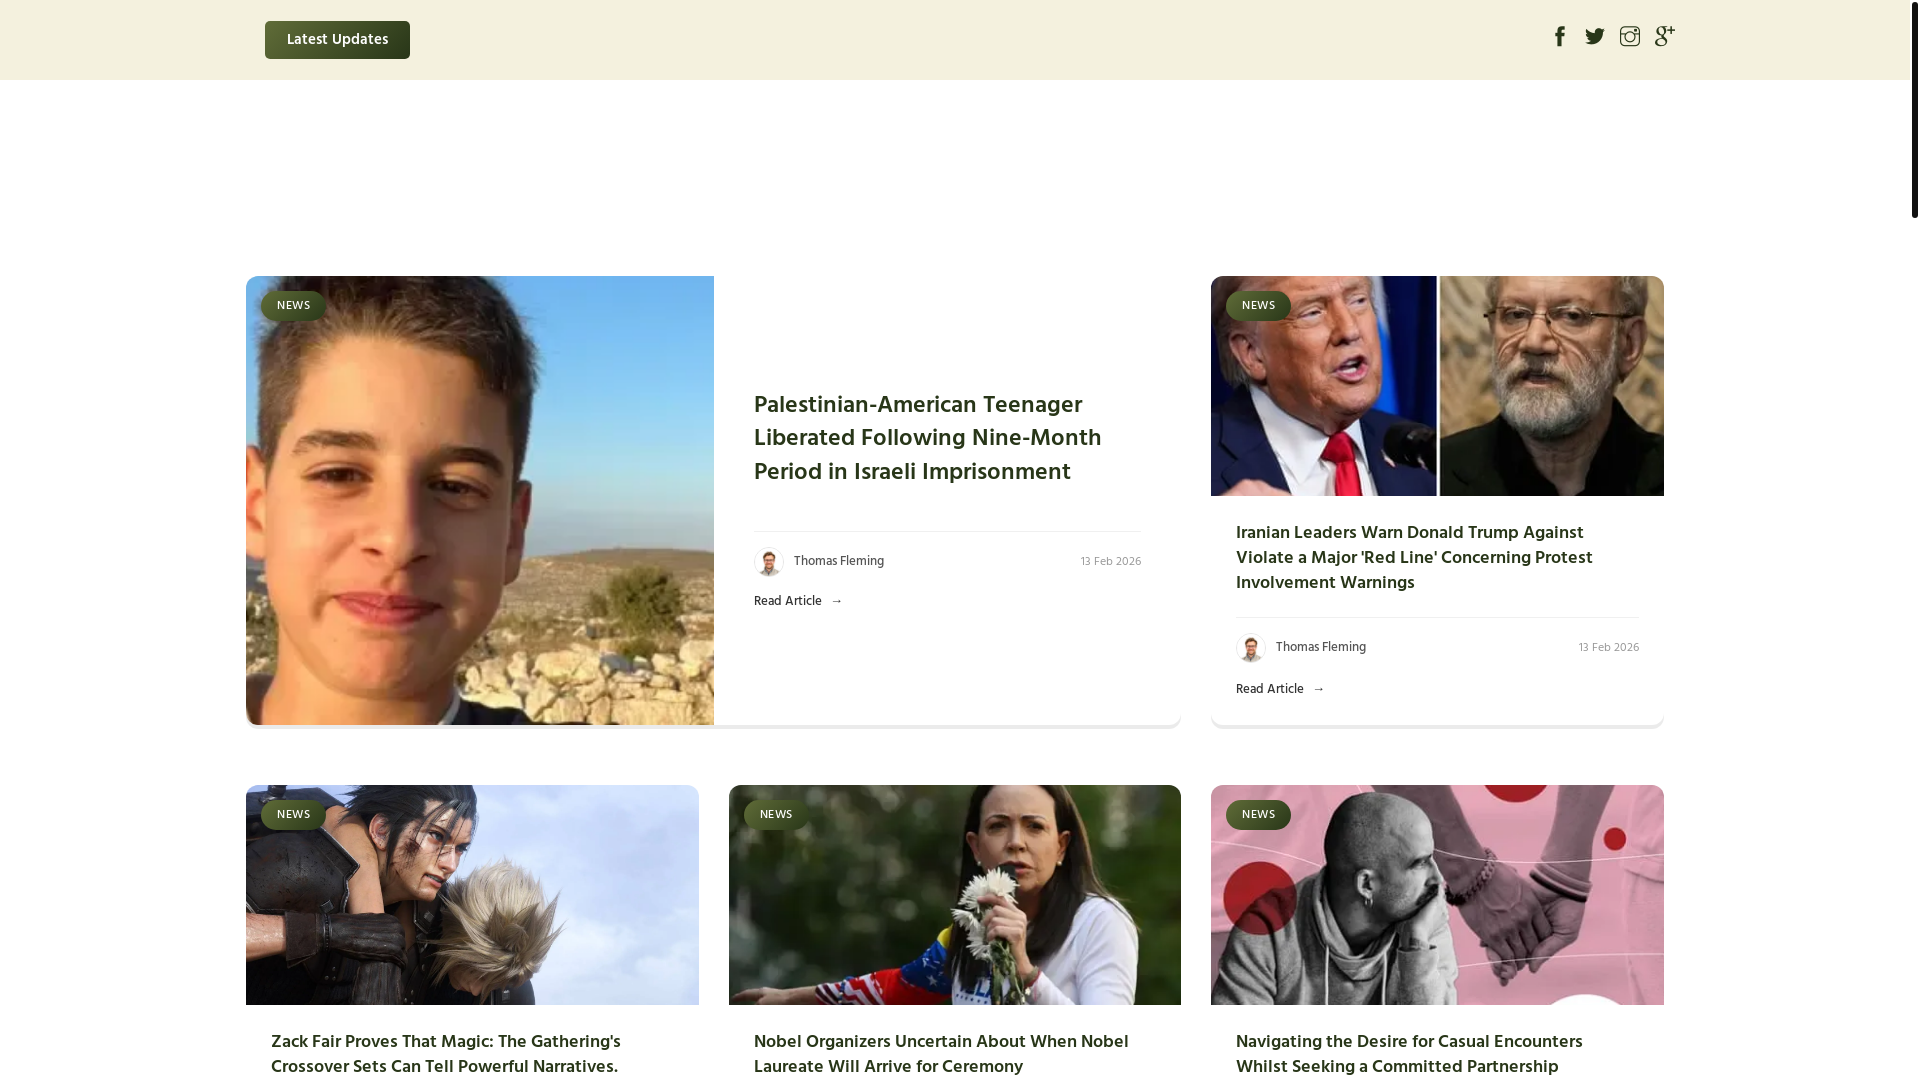The height and width of the screenshot is (1080, 1920).
Task: Open the Iranian Leaders Warn Donald Trump headline
Action: (x=1414, y=558)
